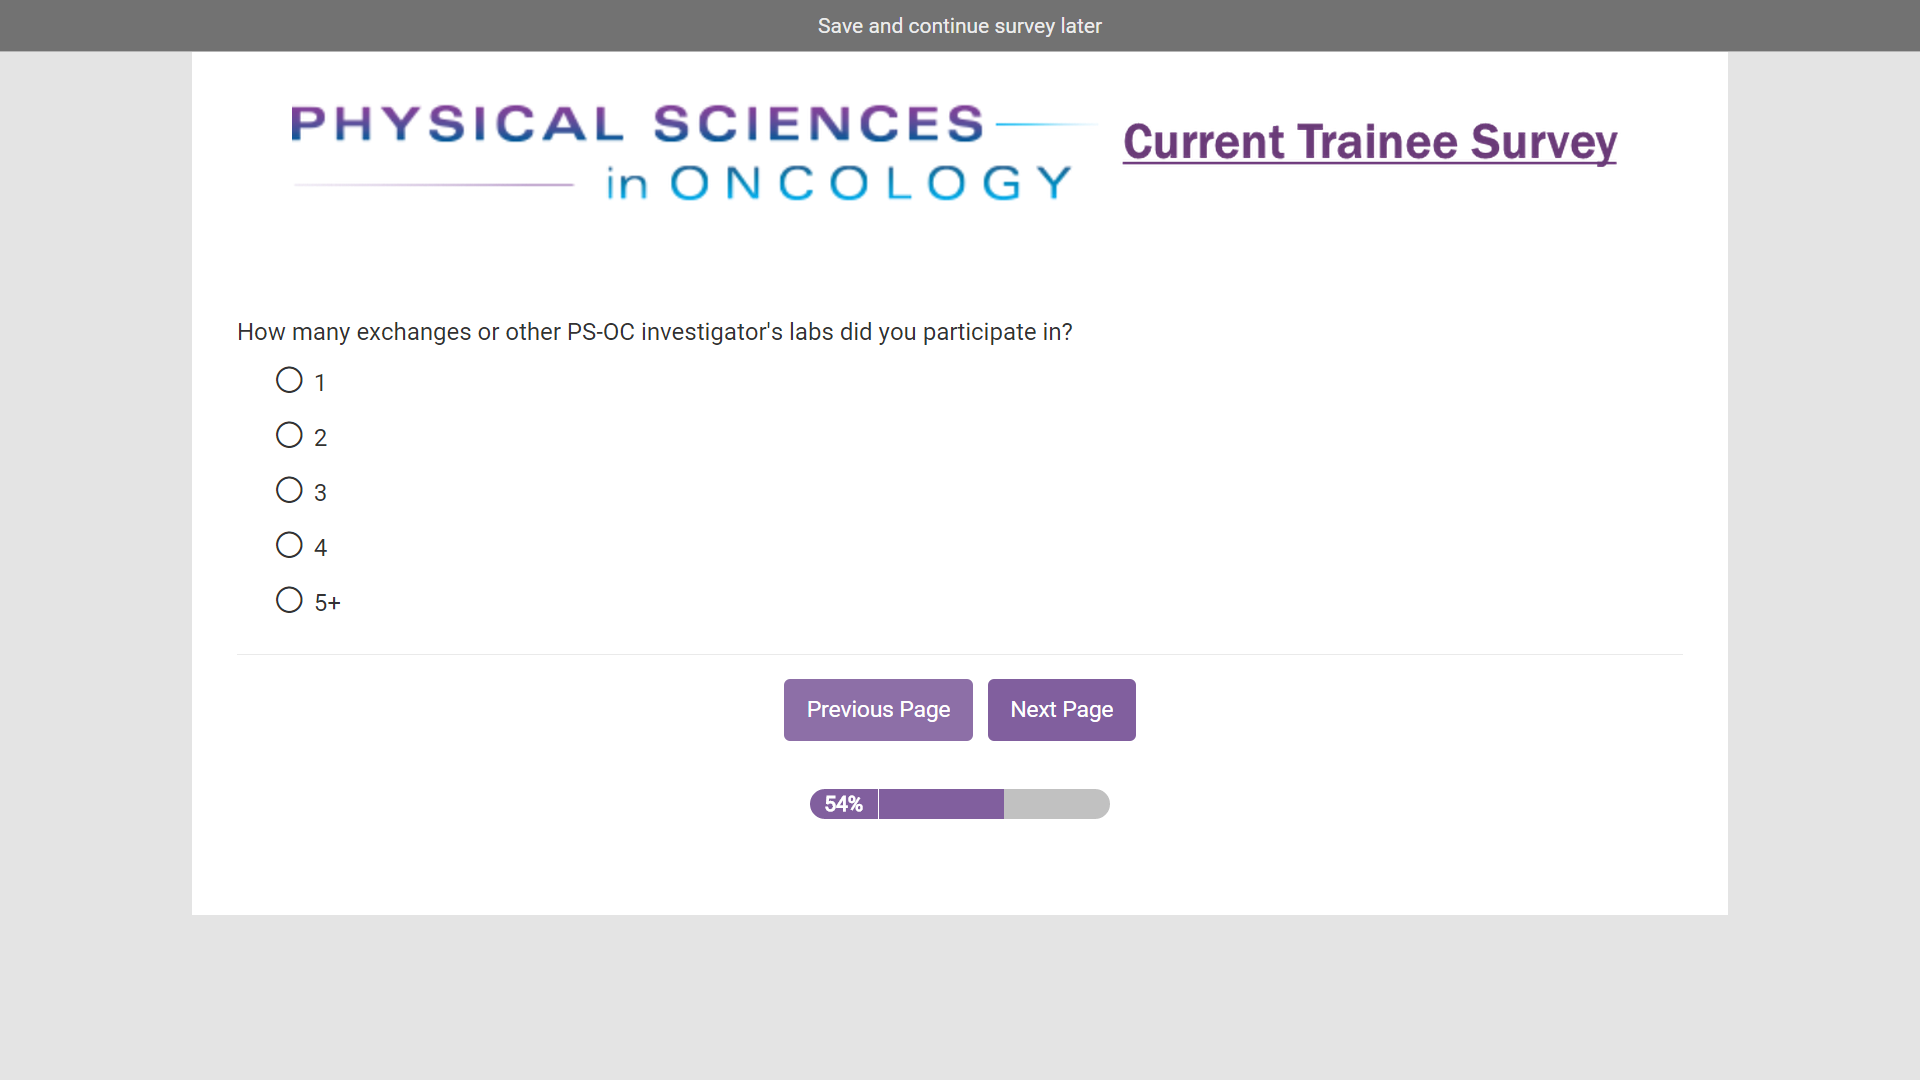
Task: Click the purple filled progress bar segment
Action: tap(941, 804)
